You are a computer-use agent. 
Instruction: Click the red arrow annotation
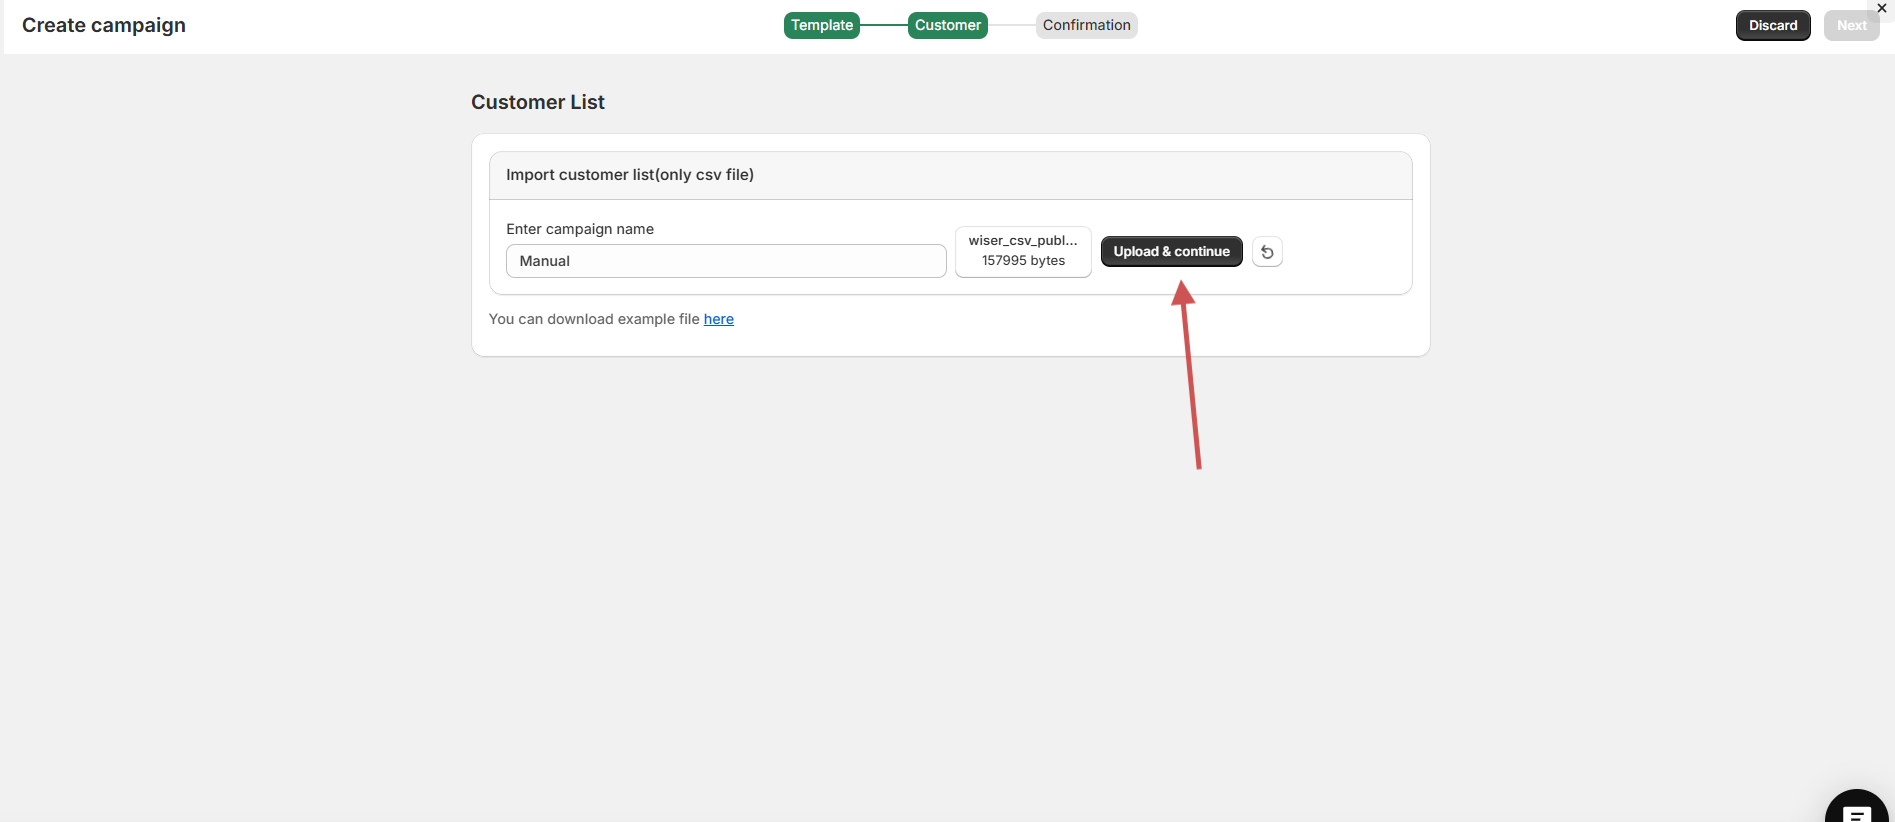(x=1190, y=378)
